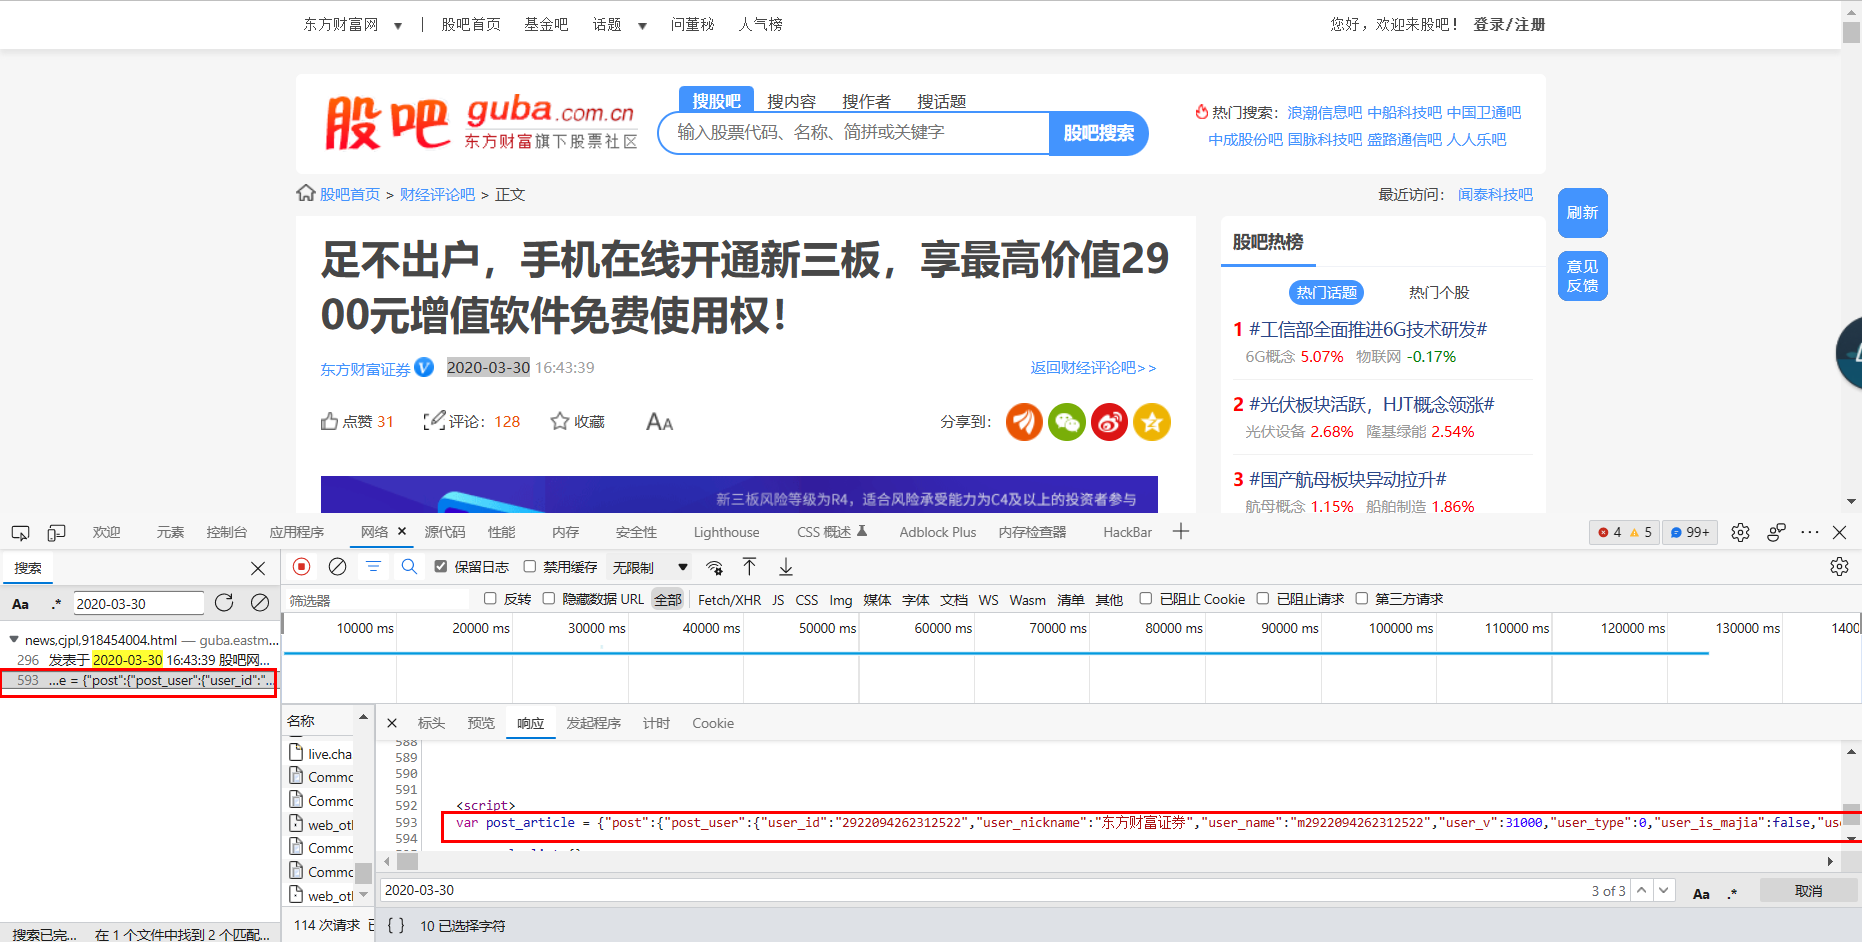
Task: Close the search panel with the X
Action: [x=258, y=568]
